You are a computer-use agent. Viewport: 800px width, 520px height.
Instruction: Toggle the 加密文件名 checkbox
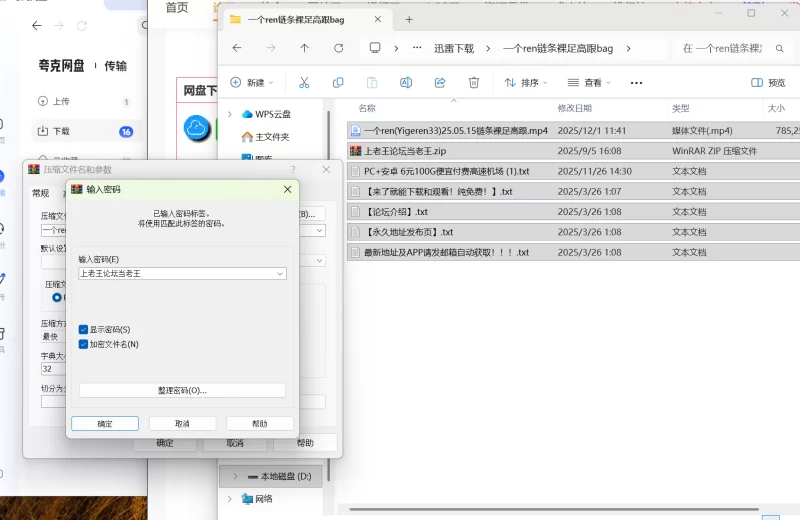click(x=84, y=344)
